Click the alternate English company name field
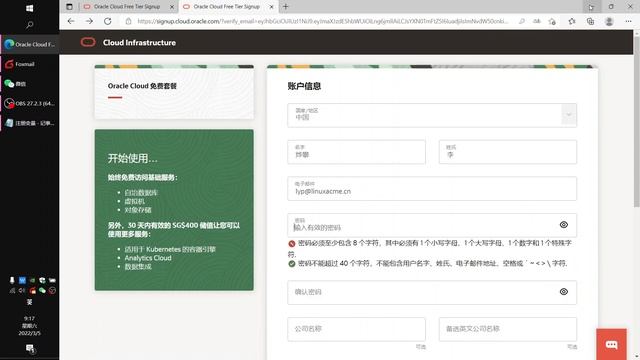This screenshot has height=360, width=640. pyautogui.click(x=508, y=329)
